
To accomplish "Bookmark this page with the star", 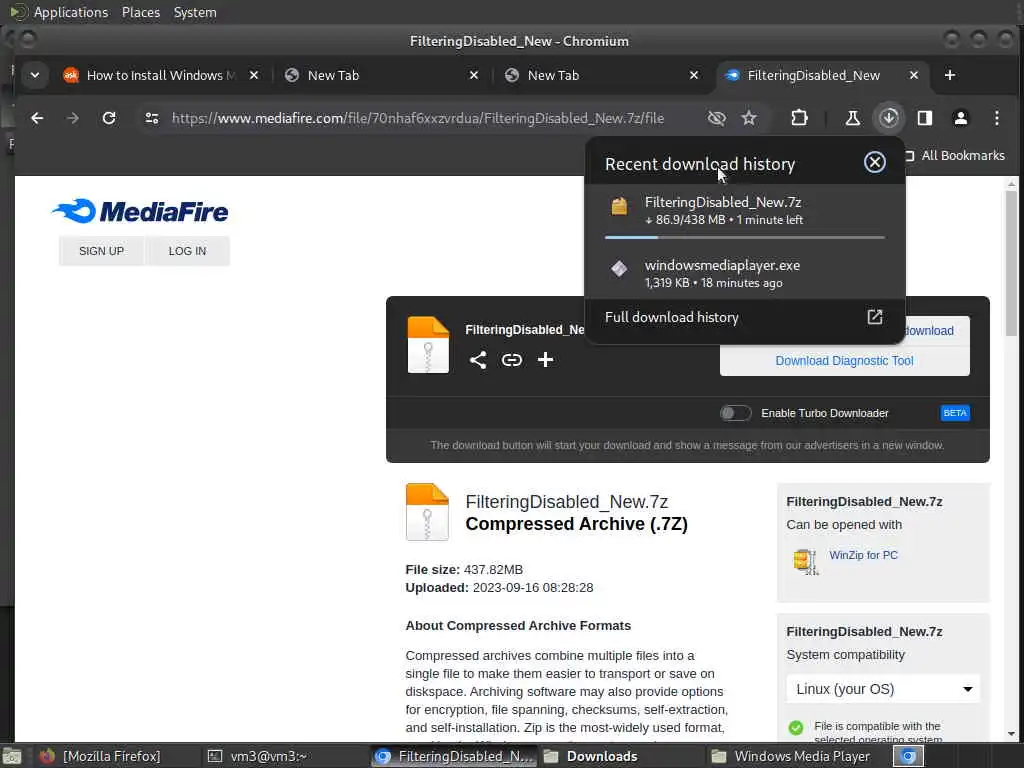I will click(749, 118).
